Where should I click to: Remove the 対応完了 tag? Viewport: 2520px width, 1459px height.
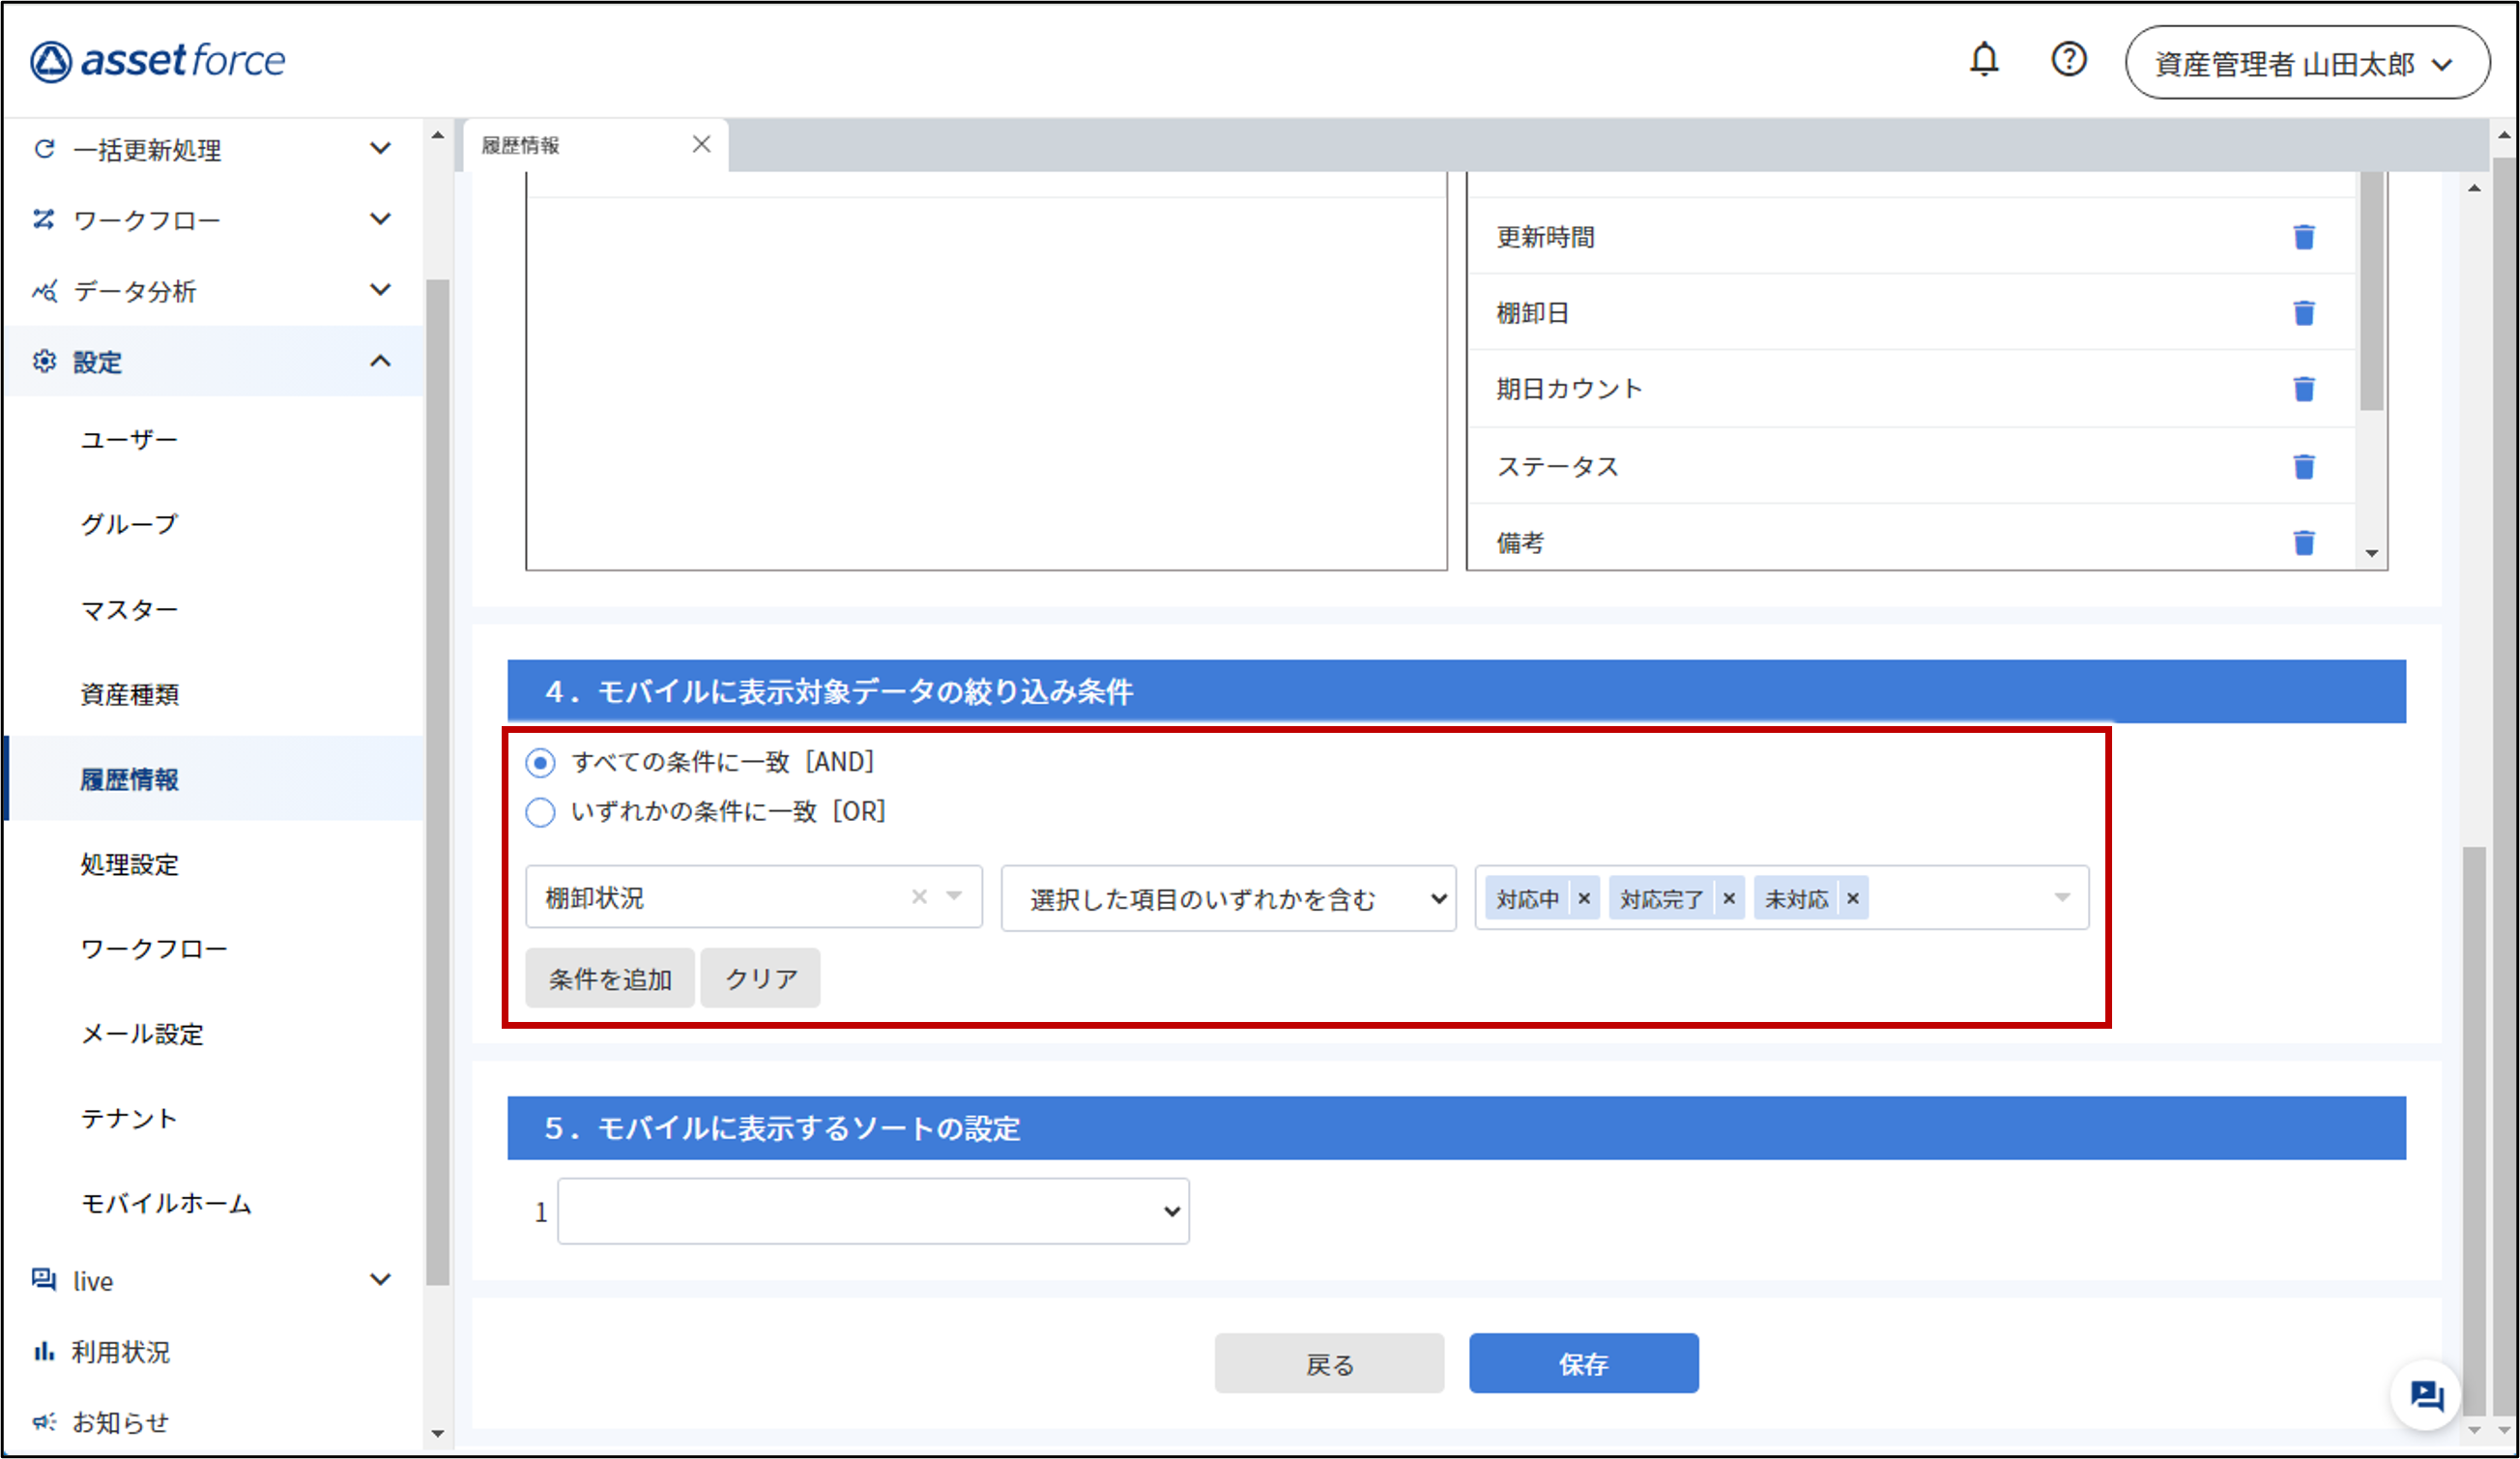click(x=1729, y=898)
